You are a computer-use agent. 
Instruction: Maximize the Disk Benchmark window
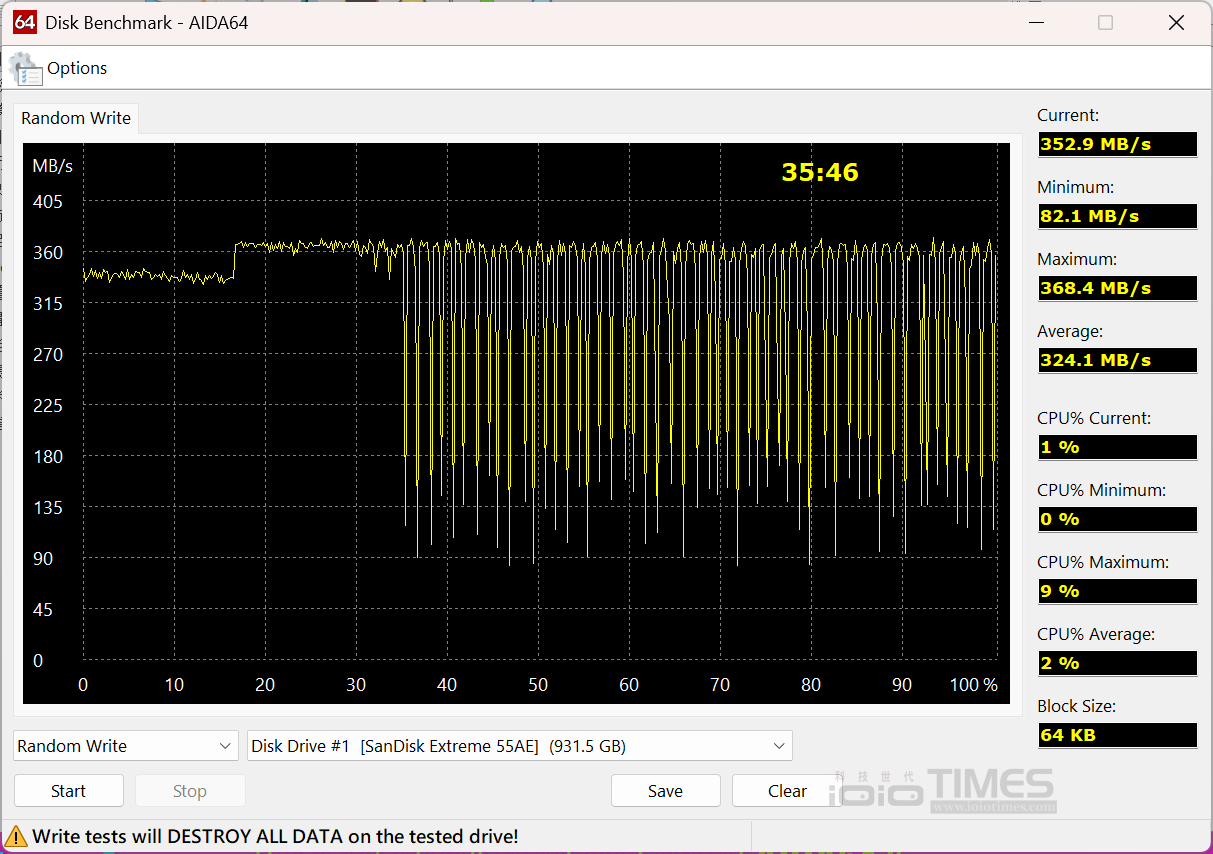pyautogui.click(x=1105, y=22)
